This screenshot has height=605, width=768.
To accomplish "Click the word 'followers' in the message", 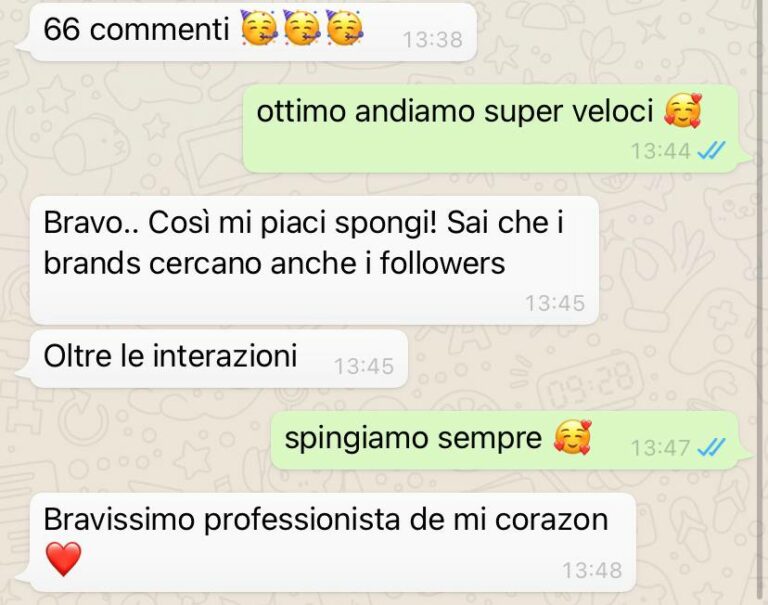I will 442,263.
